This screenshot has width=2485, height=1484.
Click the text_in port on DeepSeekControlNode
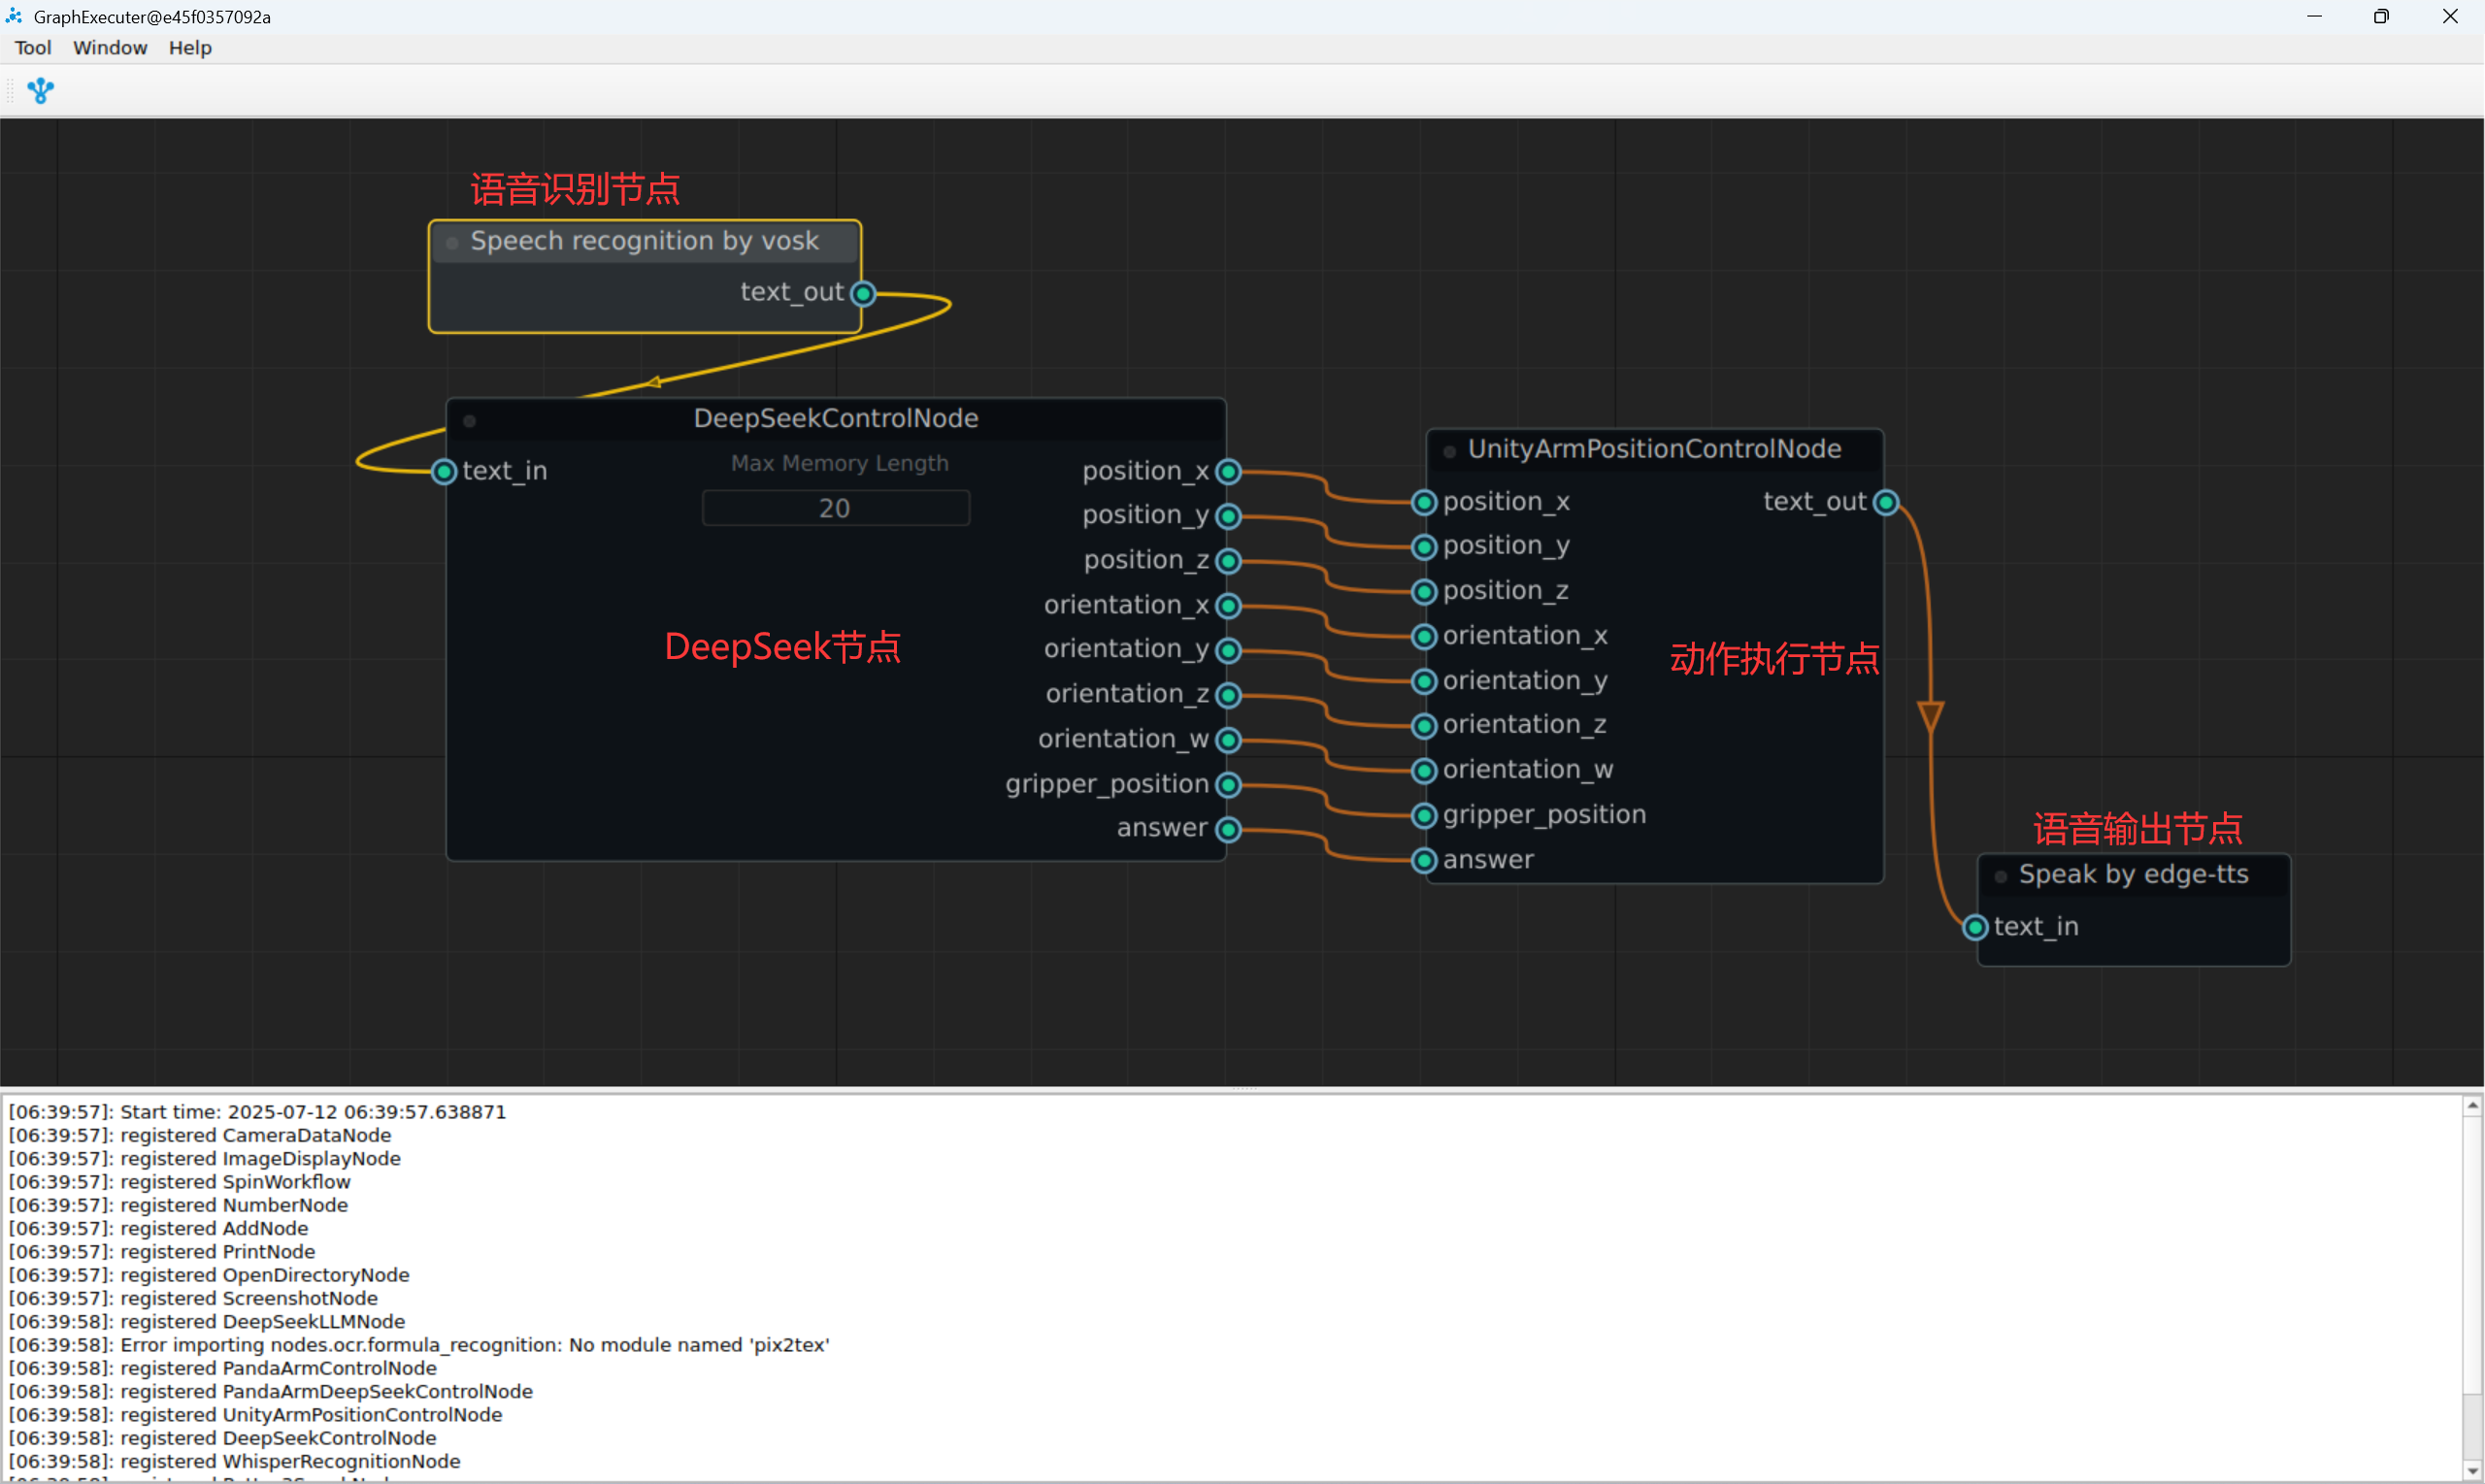point(444,471)
